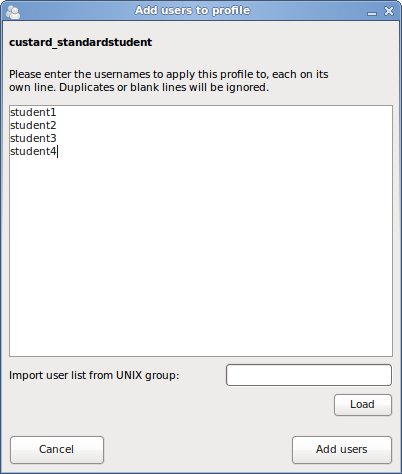Confirm with the Add users button
Screen dimensions: 402x474
coord(342,450)
